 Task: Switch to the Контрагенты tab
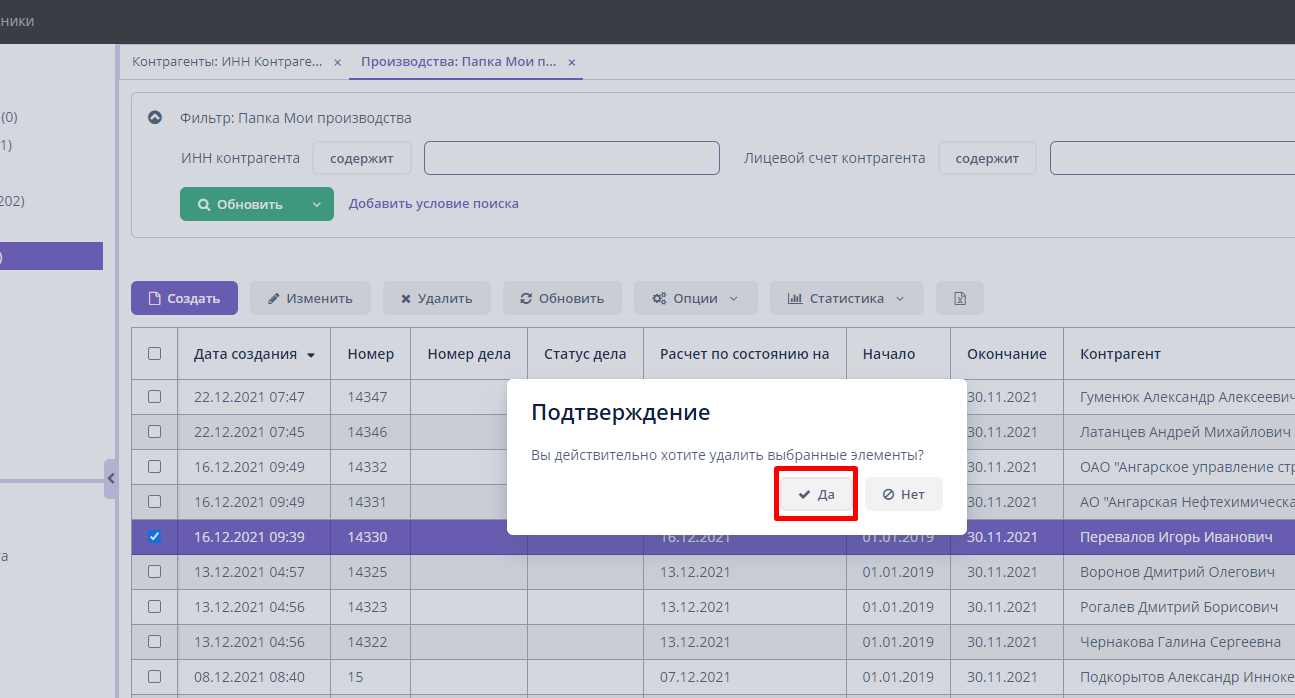click(227, 62)
